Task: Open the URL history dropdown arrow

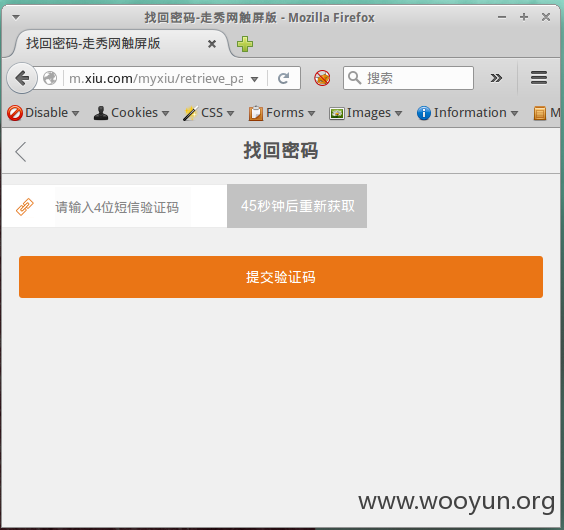Action: pyautogui.click(x=255, y=79)
